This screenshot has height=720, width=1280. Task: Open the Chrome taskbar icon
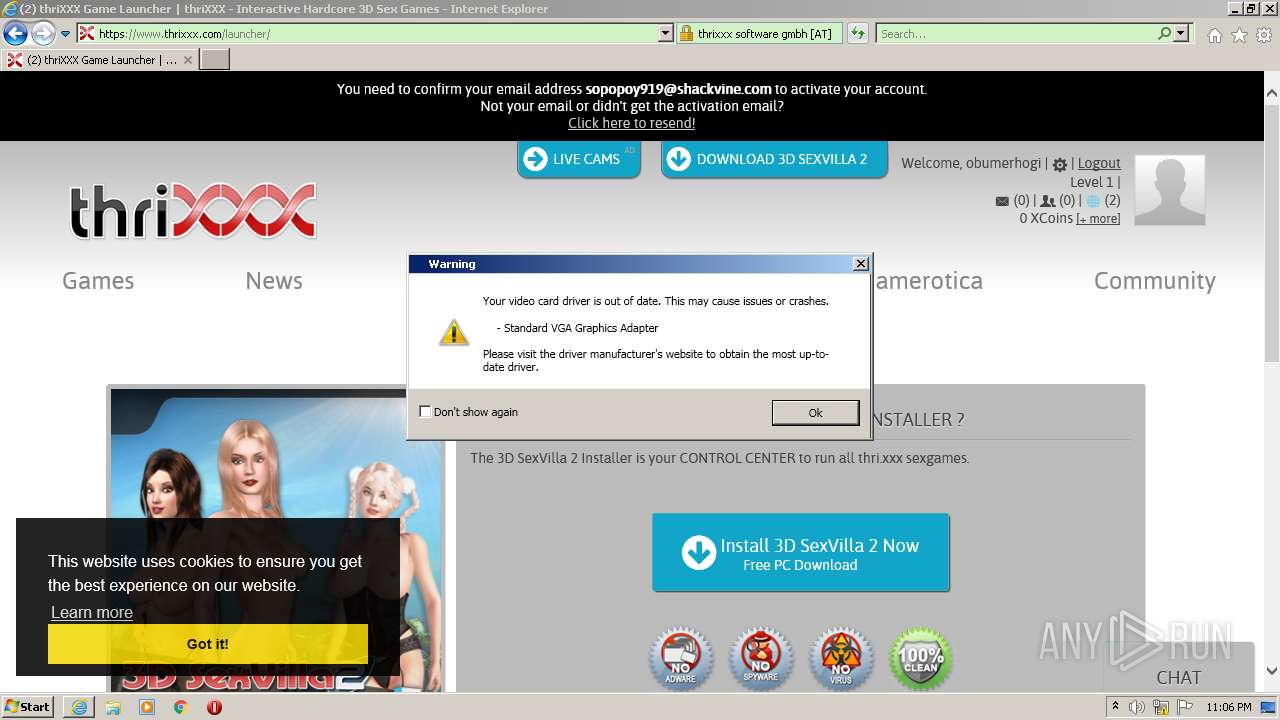click(x=181, y=707)
